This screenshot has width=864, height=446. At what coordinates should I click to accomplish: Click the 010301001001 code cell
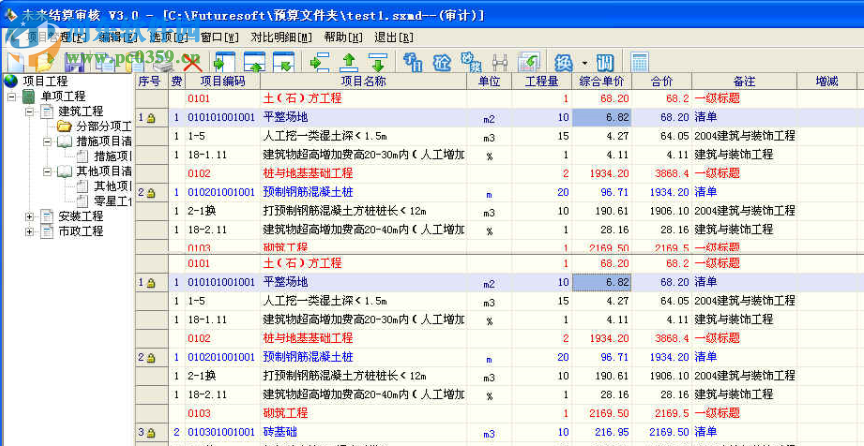coord(222,432)
